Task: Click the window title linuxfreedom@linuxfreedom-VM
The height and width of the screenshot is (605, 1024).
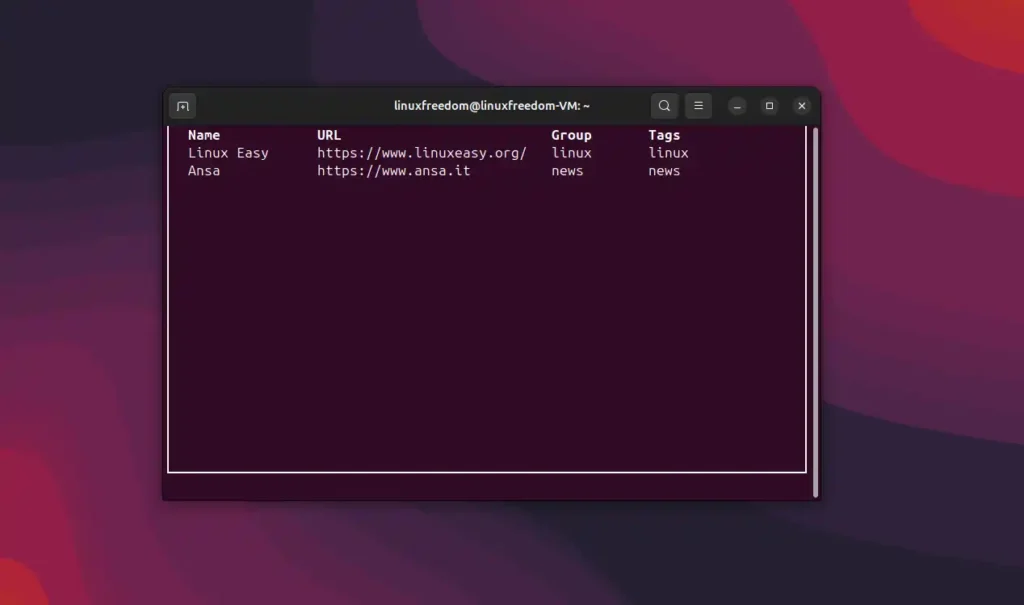Action: (492, 106)
